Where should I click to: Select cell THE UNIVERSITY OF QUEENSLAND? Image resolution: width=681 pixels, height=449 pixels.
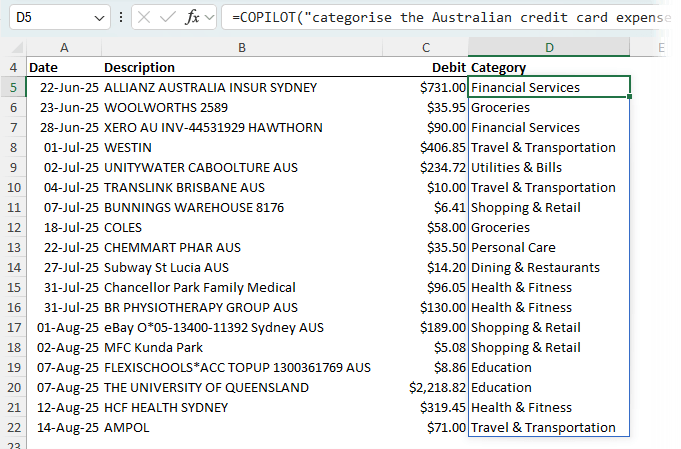242,387
